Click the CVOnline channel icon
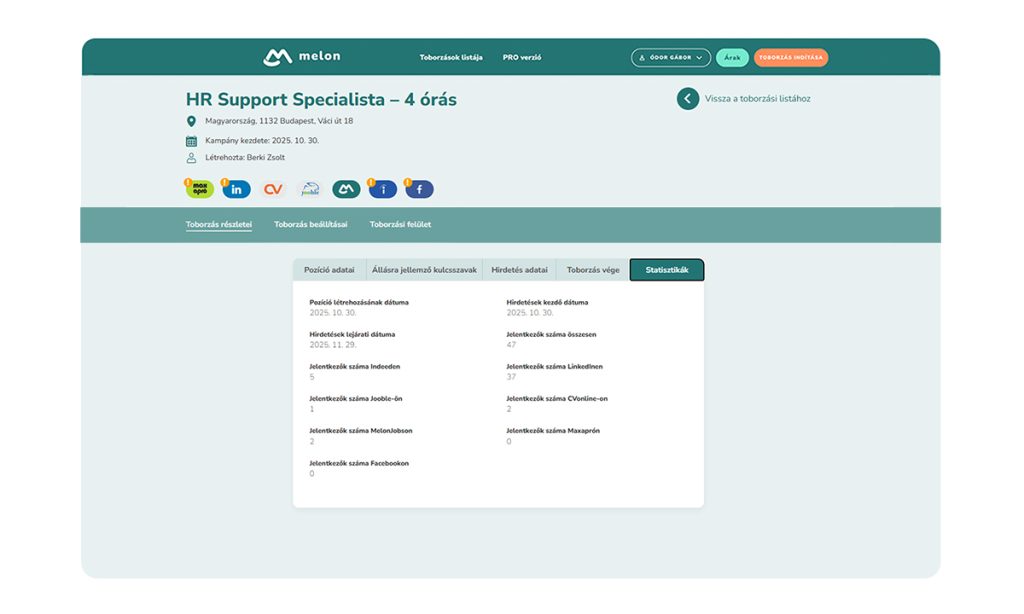 pos(273,189)
